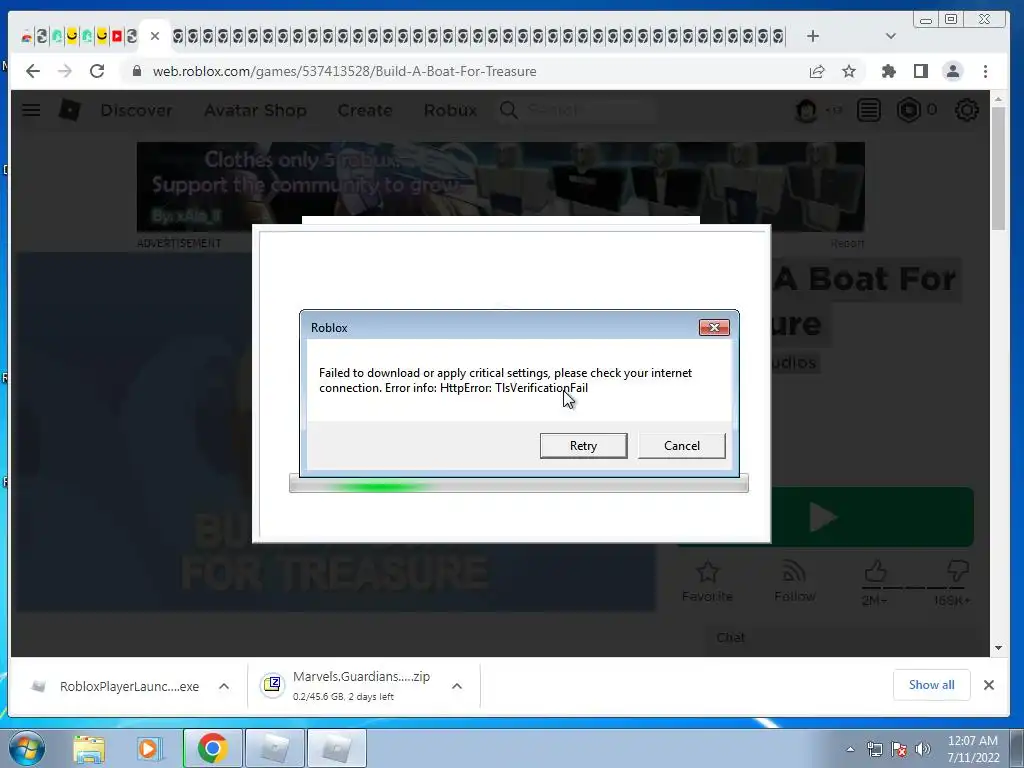
Task: Click the Chrome taskbar icon
Action: click(212, 748)
